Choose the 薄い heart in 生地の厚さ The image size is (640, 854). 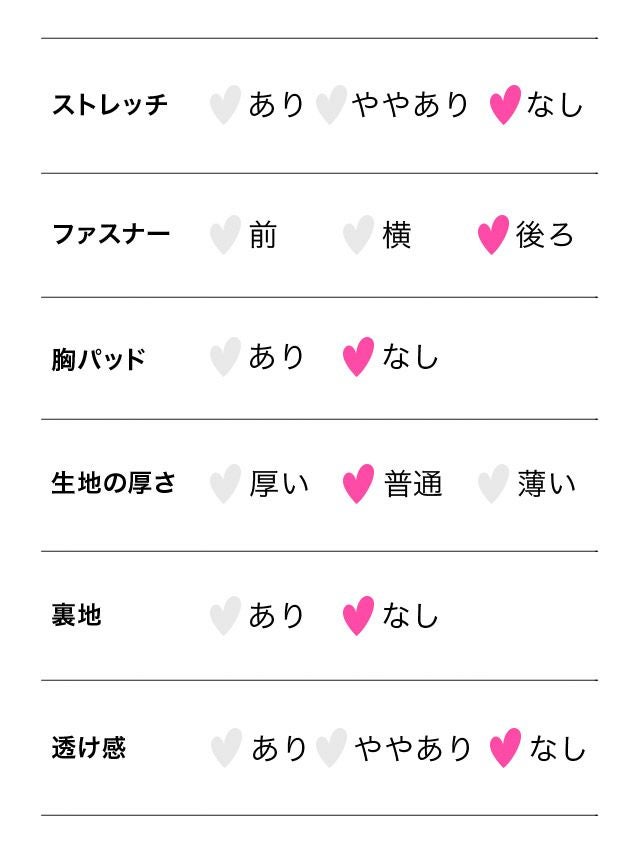pos(493,484)
